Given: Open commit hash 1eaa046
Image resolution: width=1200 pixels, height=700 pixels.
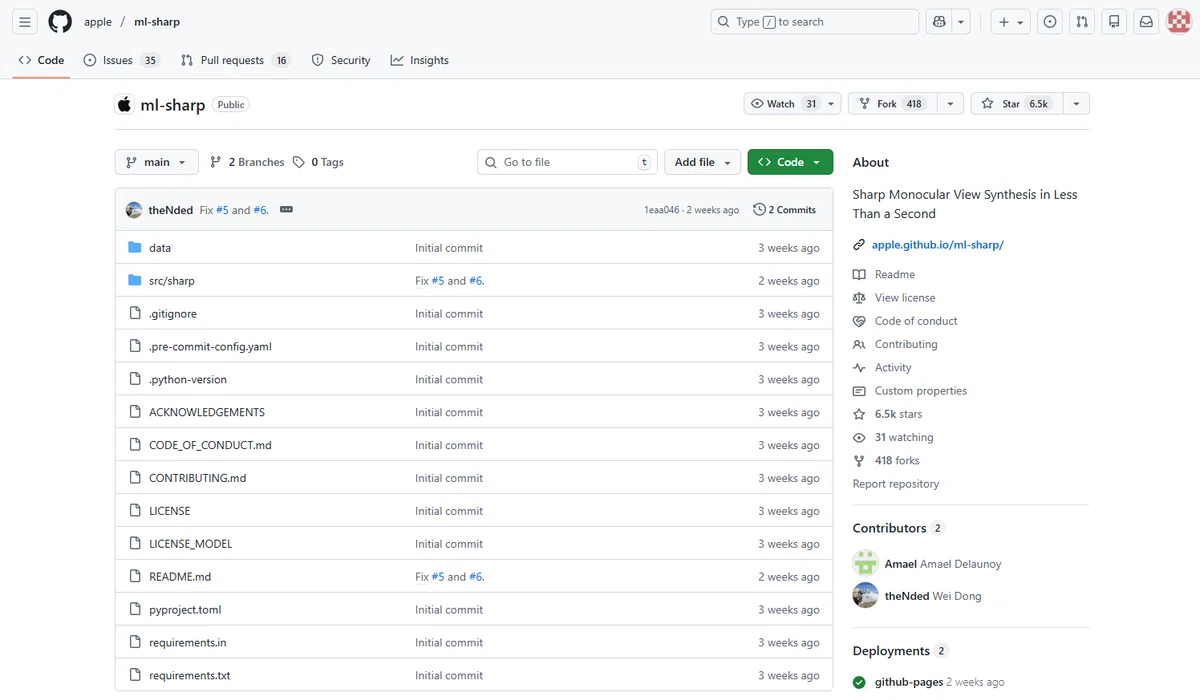Looking at the screenshot, I should point(662,210).
